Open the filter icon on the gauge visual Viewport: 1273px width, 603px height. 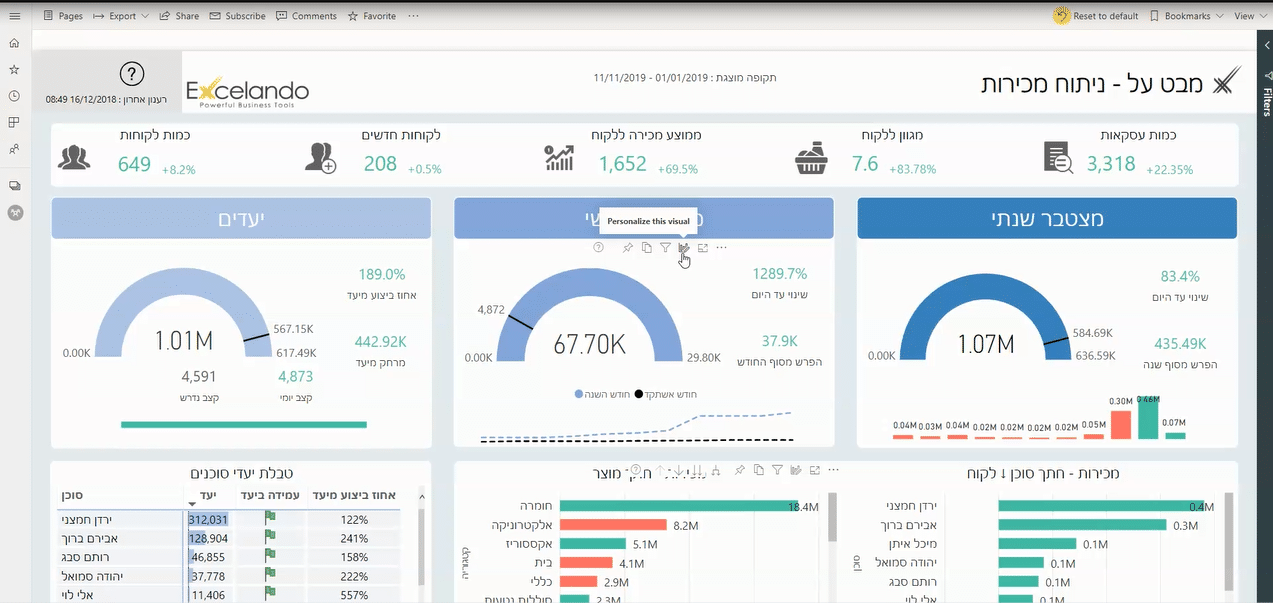coord(666,247)
